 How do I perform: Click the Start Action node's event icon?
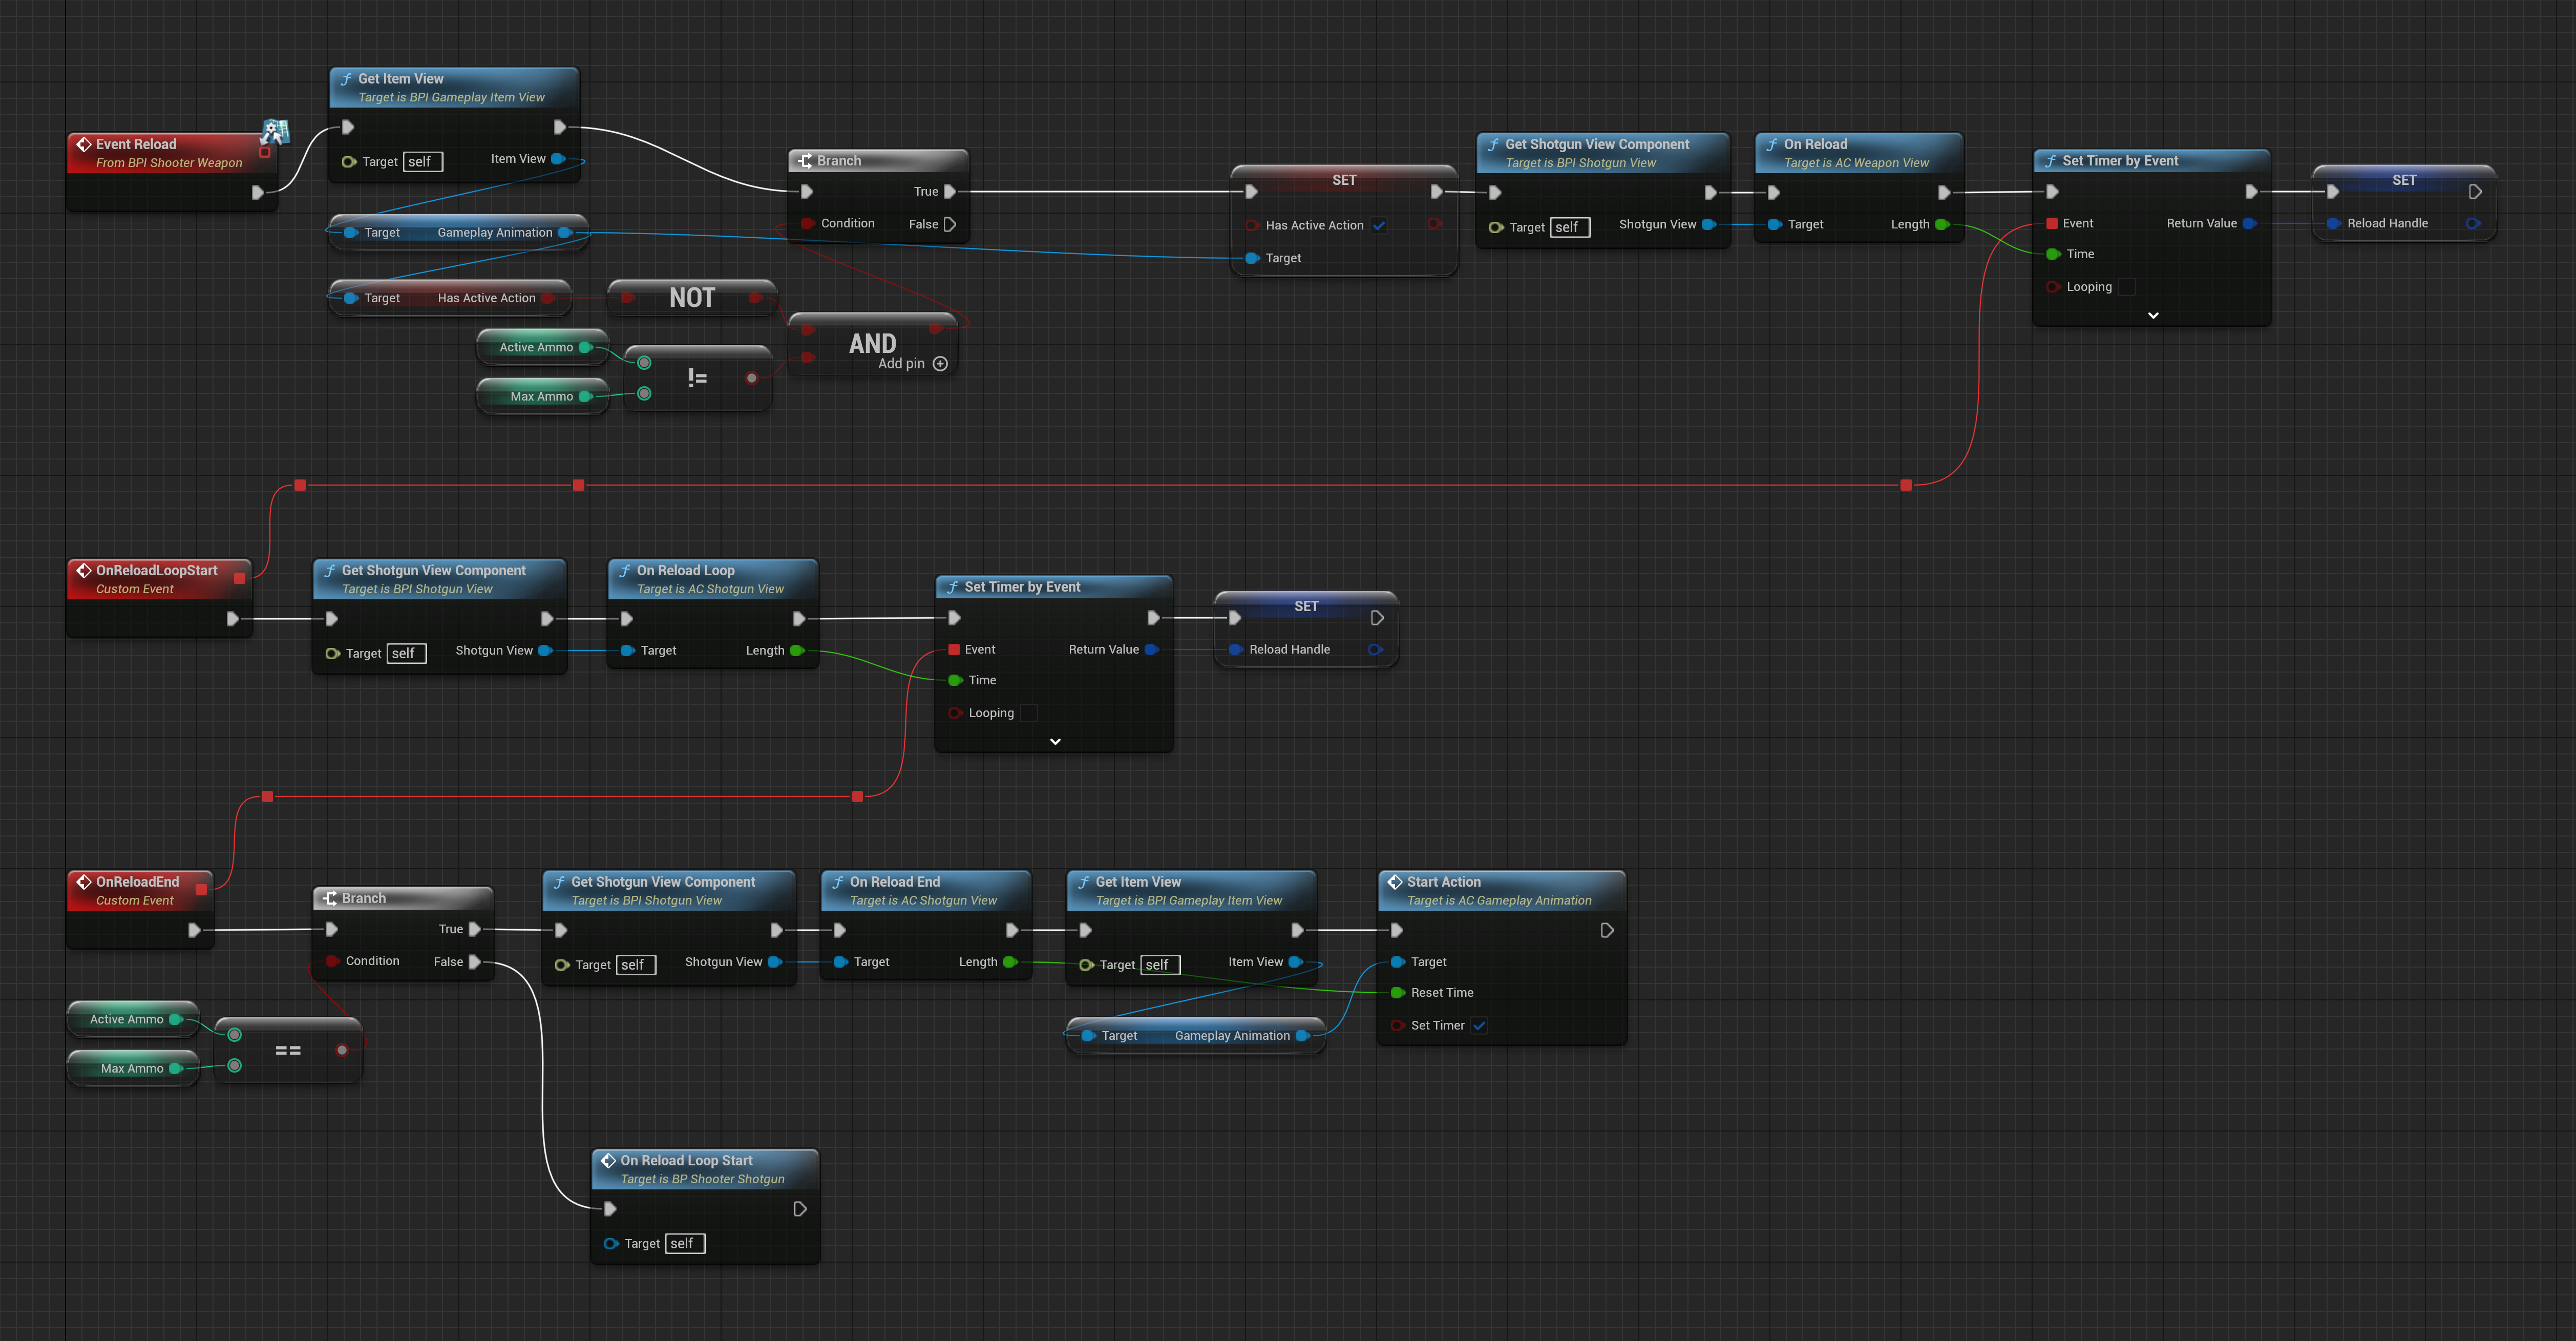pyautogui.click(x=1394, y=882)
